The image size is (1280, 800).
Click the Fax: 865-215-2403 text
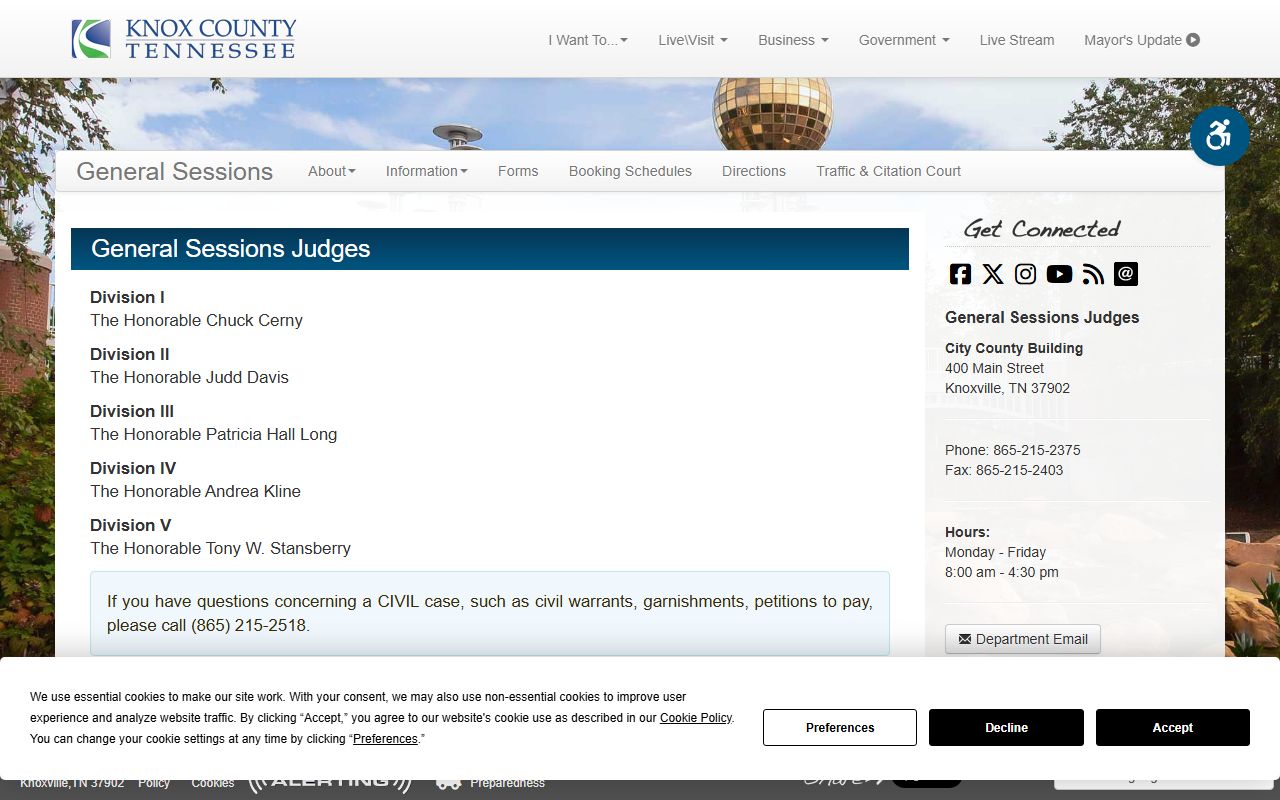pos(1004,470)
